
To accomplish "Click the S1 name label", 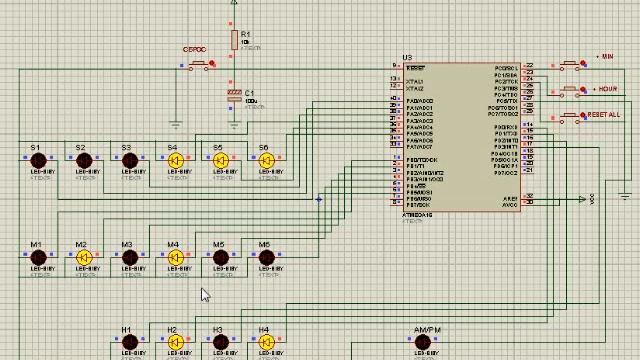I will [x=35, y=147].
